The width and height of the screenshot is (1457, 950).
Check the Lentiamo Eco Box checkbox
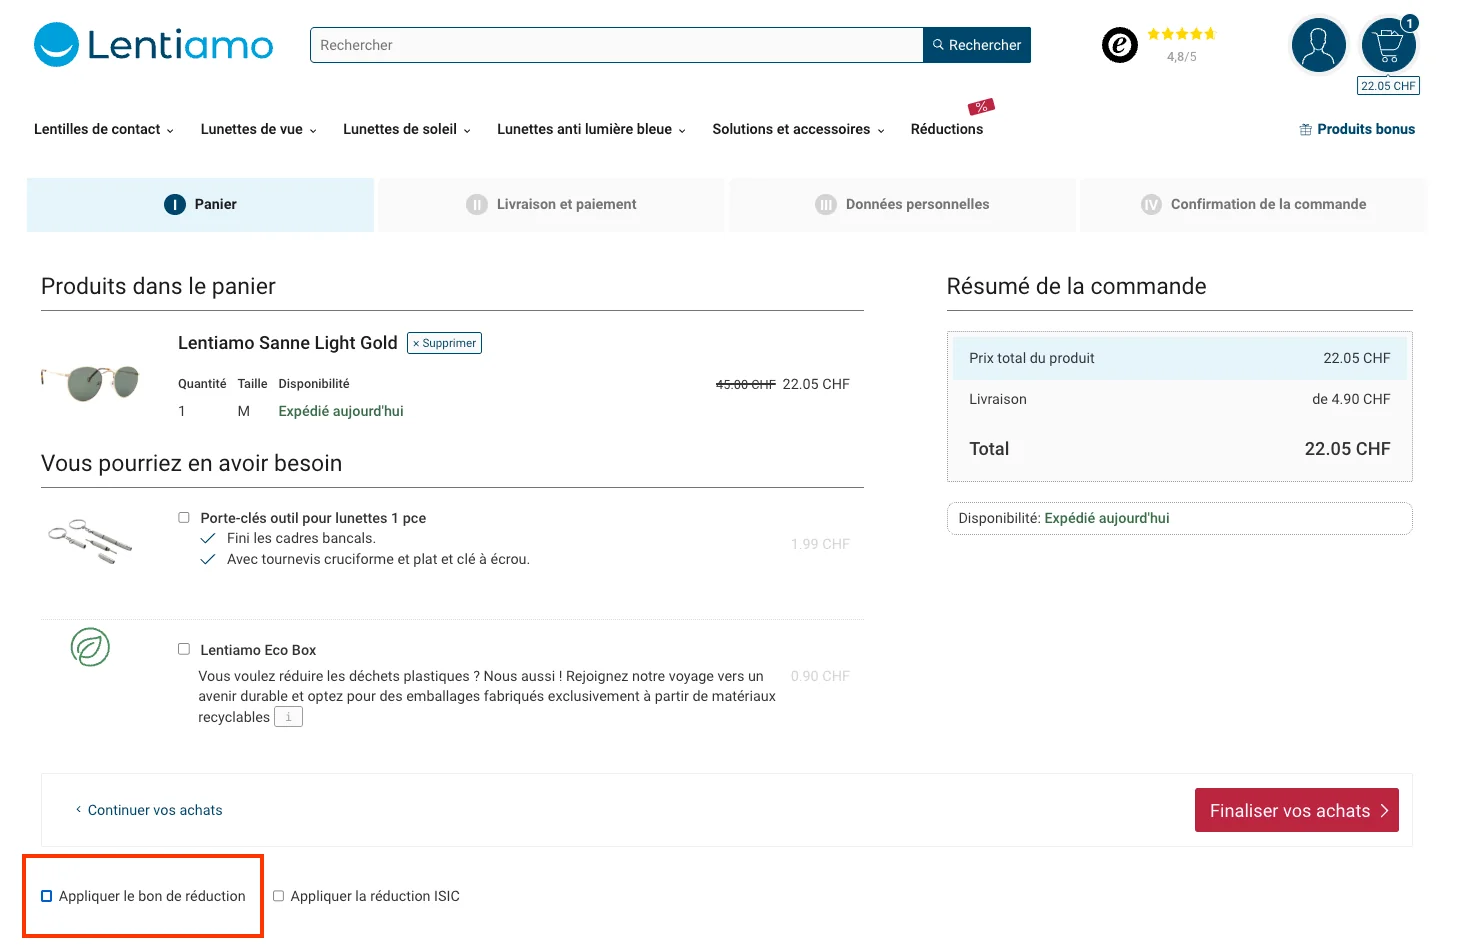point(184,649)
